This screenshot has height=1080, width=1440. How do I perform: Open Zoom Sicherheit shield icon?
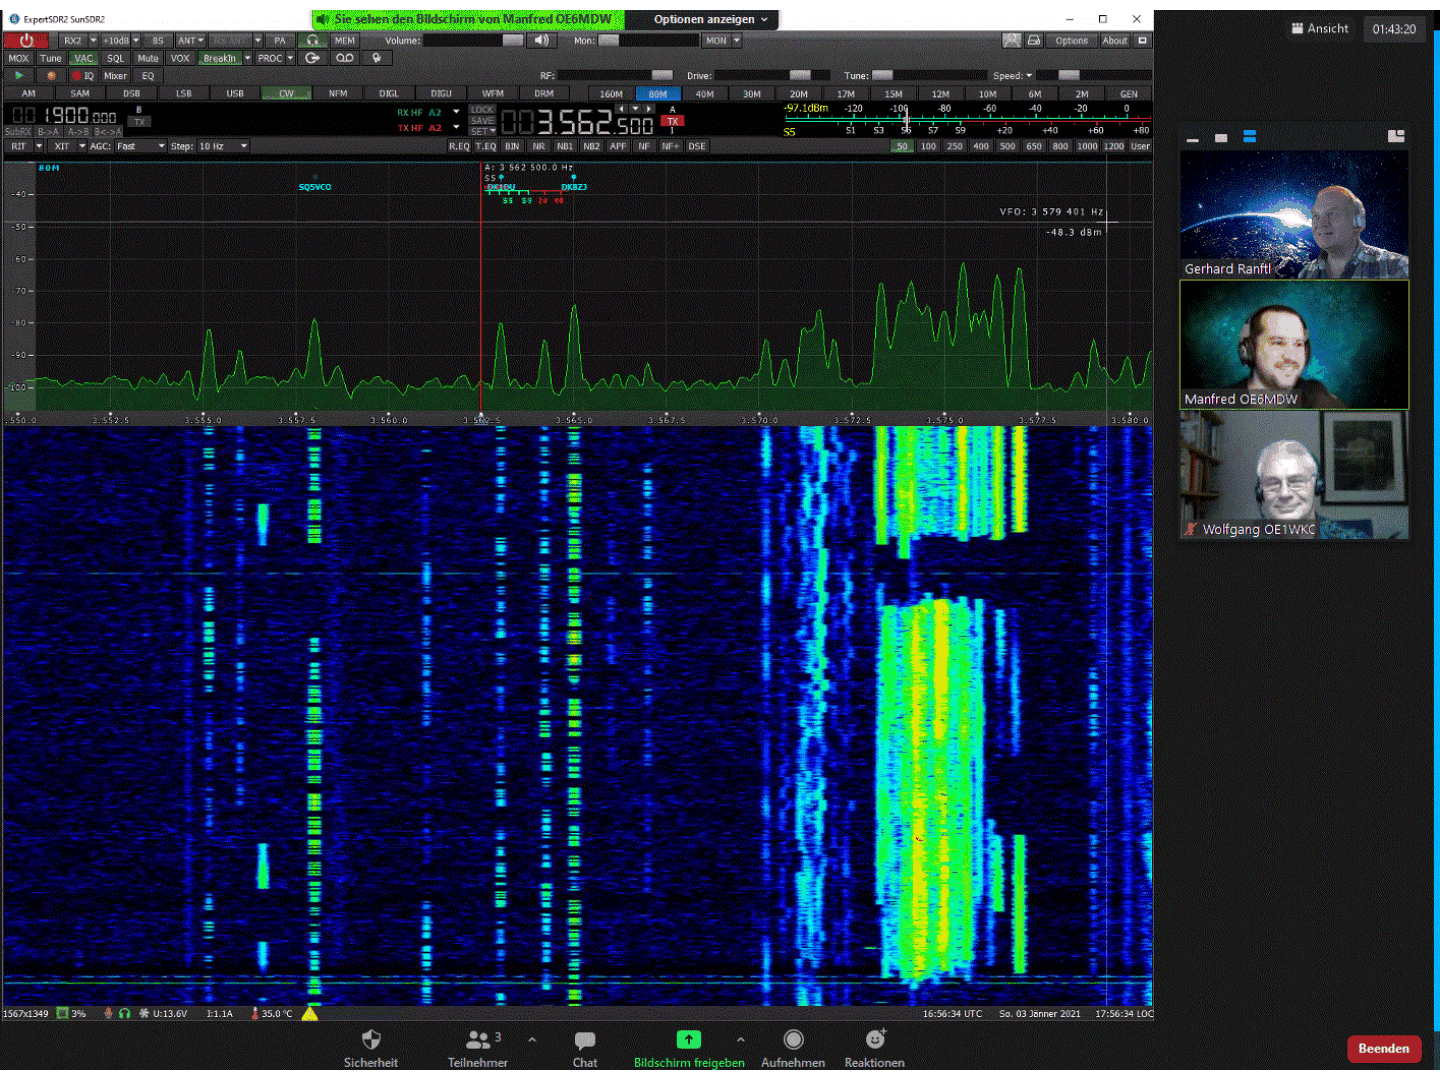pos(371,1040)
